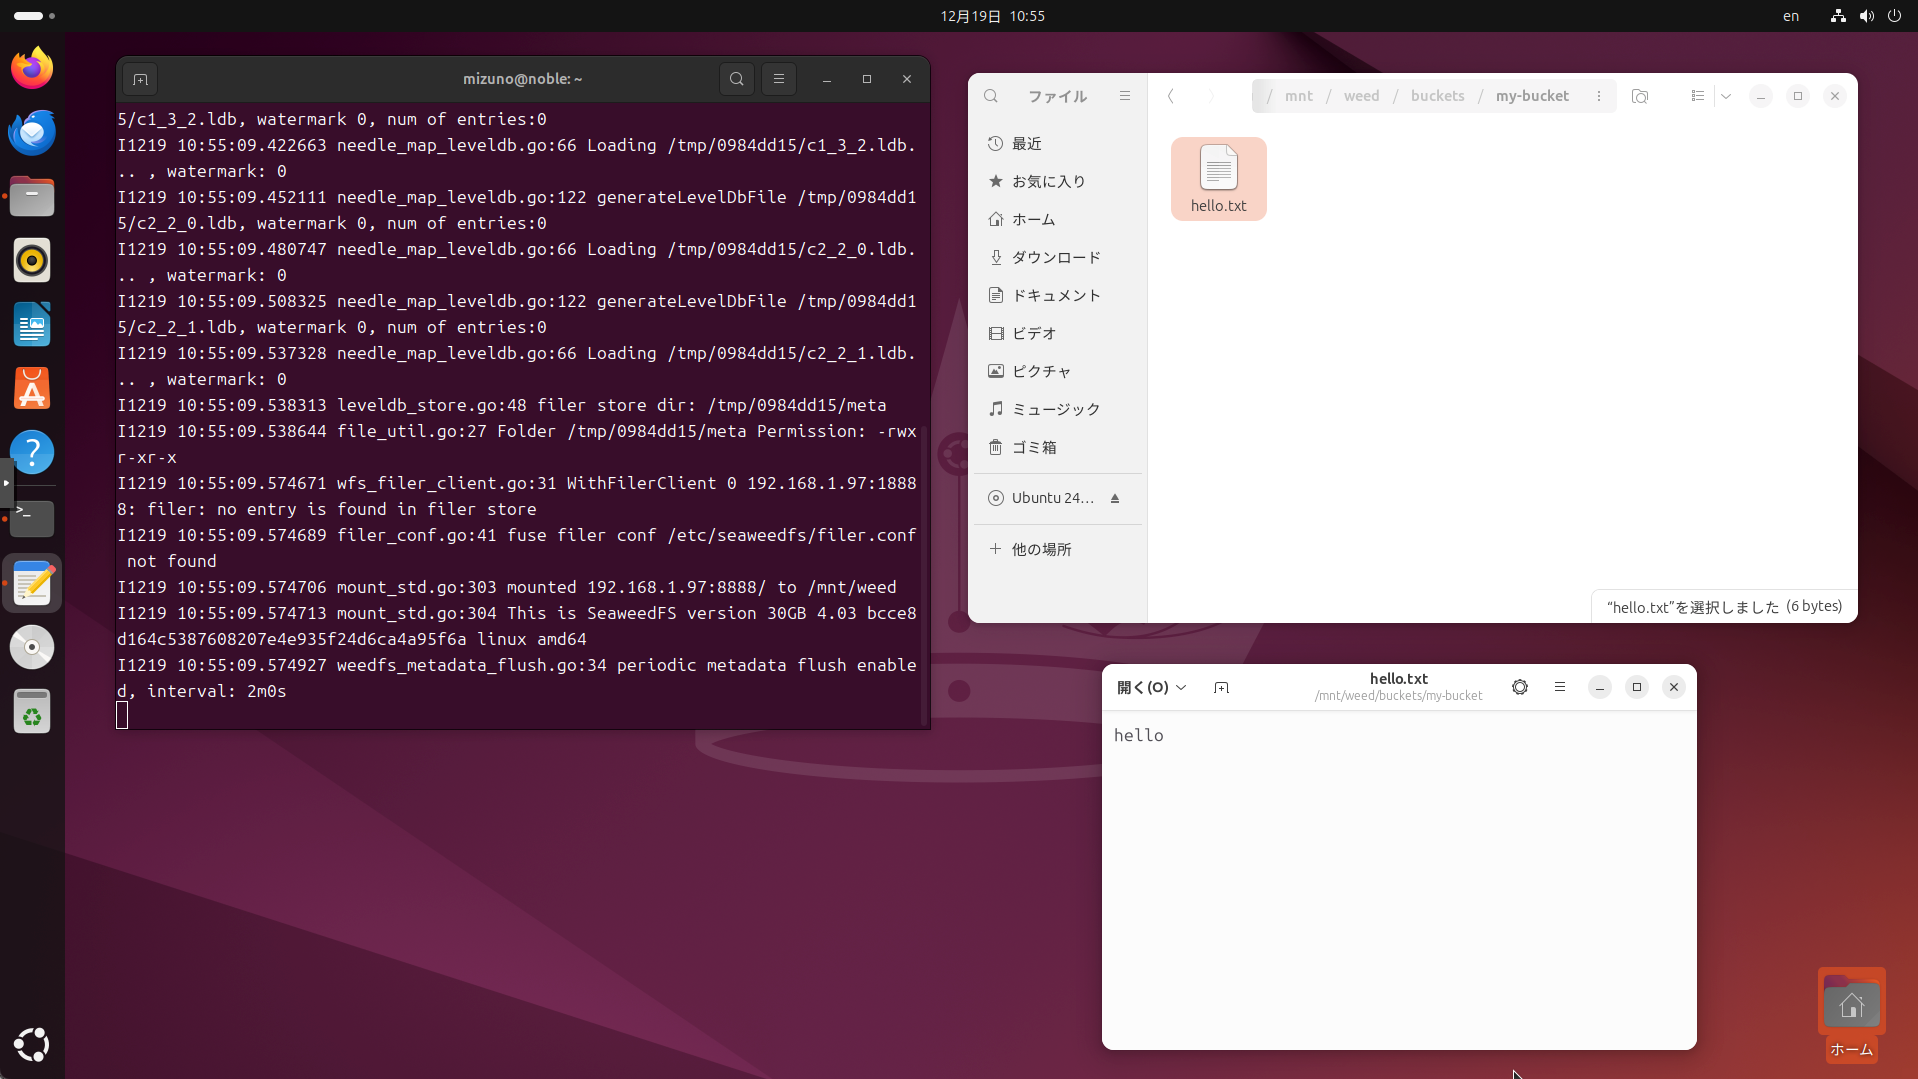Select ダウンロード in the Files sidebar
The width and height of the screenshot is (1918, 1079).
coord(1056,257)
